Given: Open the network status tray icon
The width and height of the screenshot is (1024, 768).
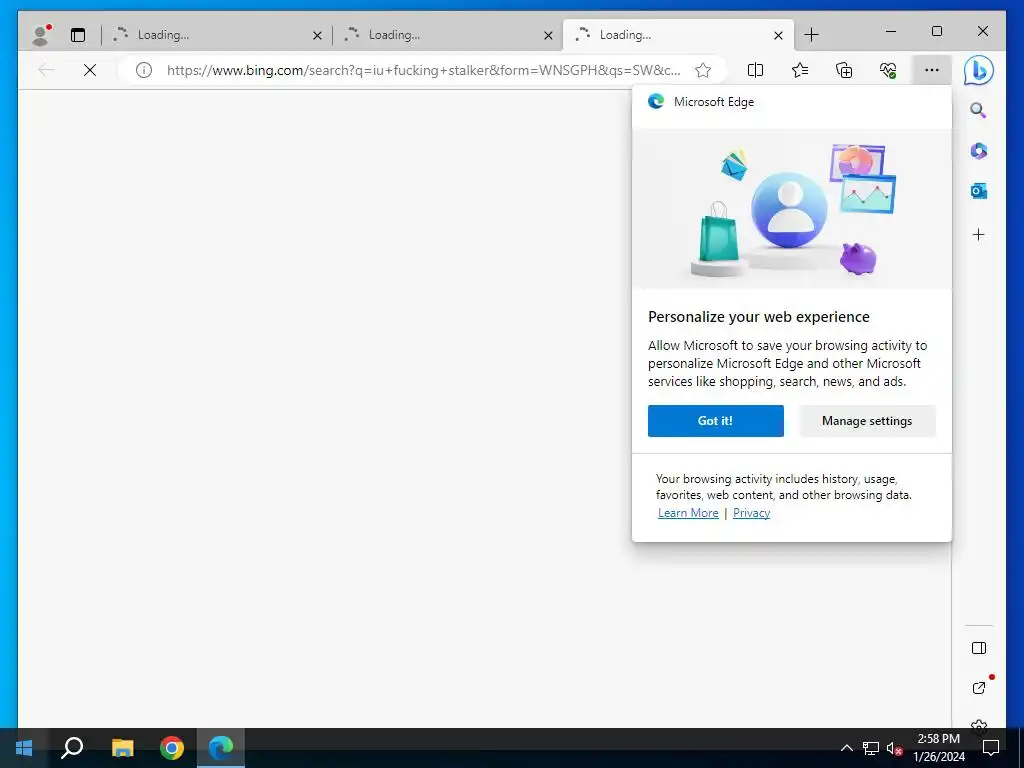Looking at the screenshot, I should point(871,748).
